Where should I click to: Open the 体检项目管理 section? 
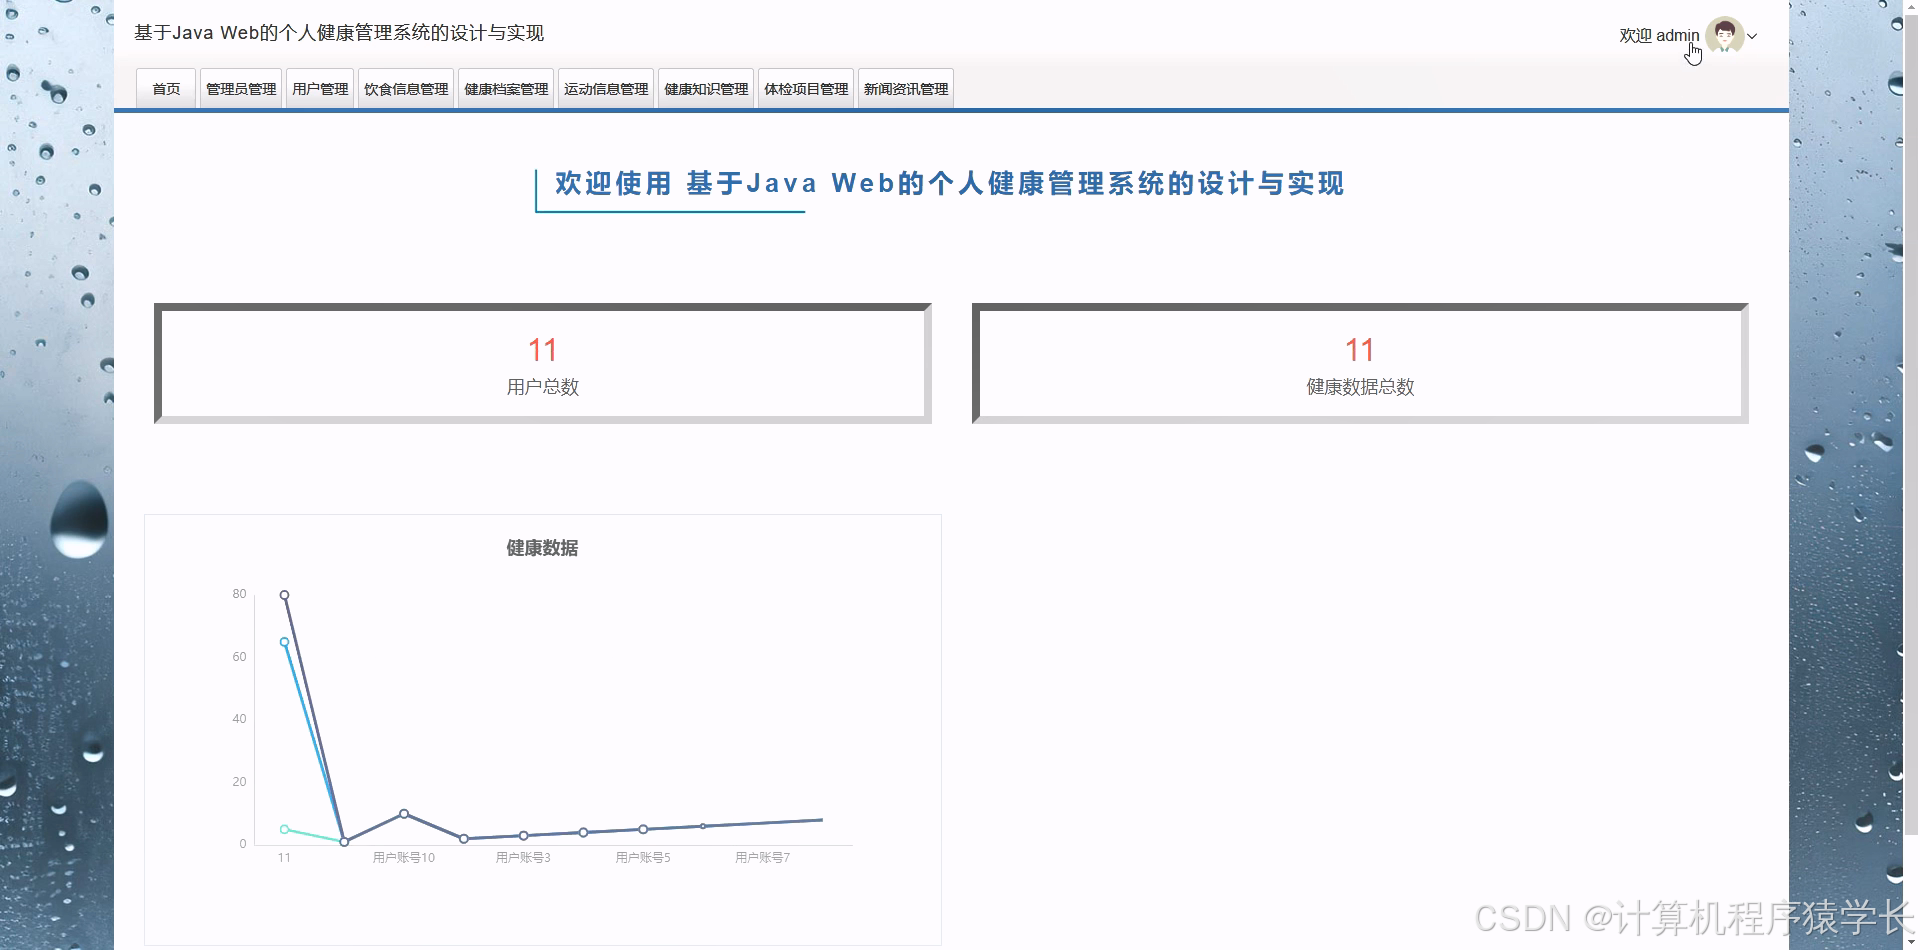point(805,88)
